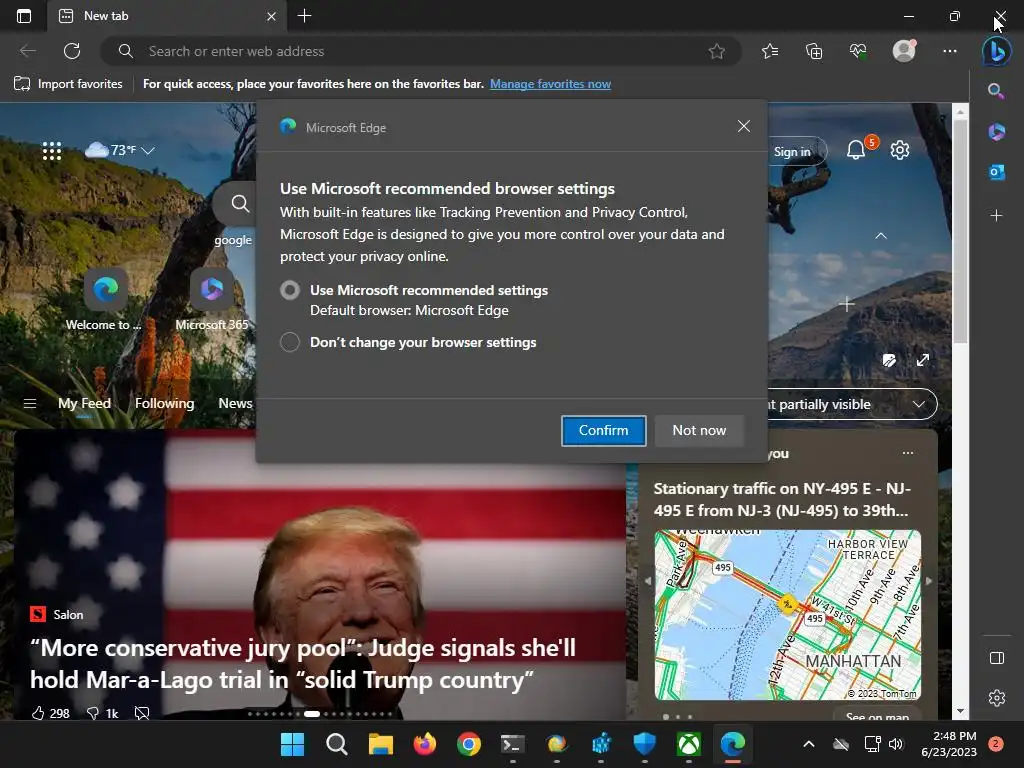This screenshot has width=1024, height=768.
Task: Open the tab actions menu icon
Action: pyautogui.click(x=24, y=16)
